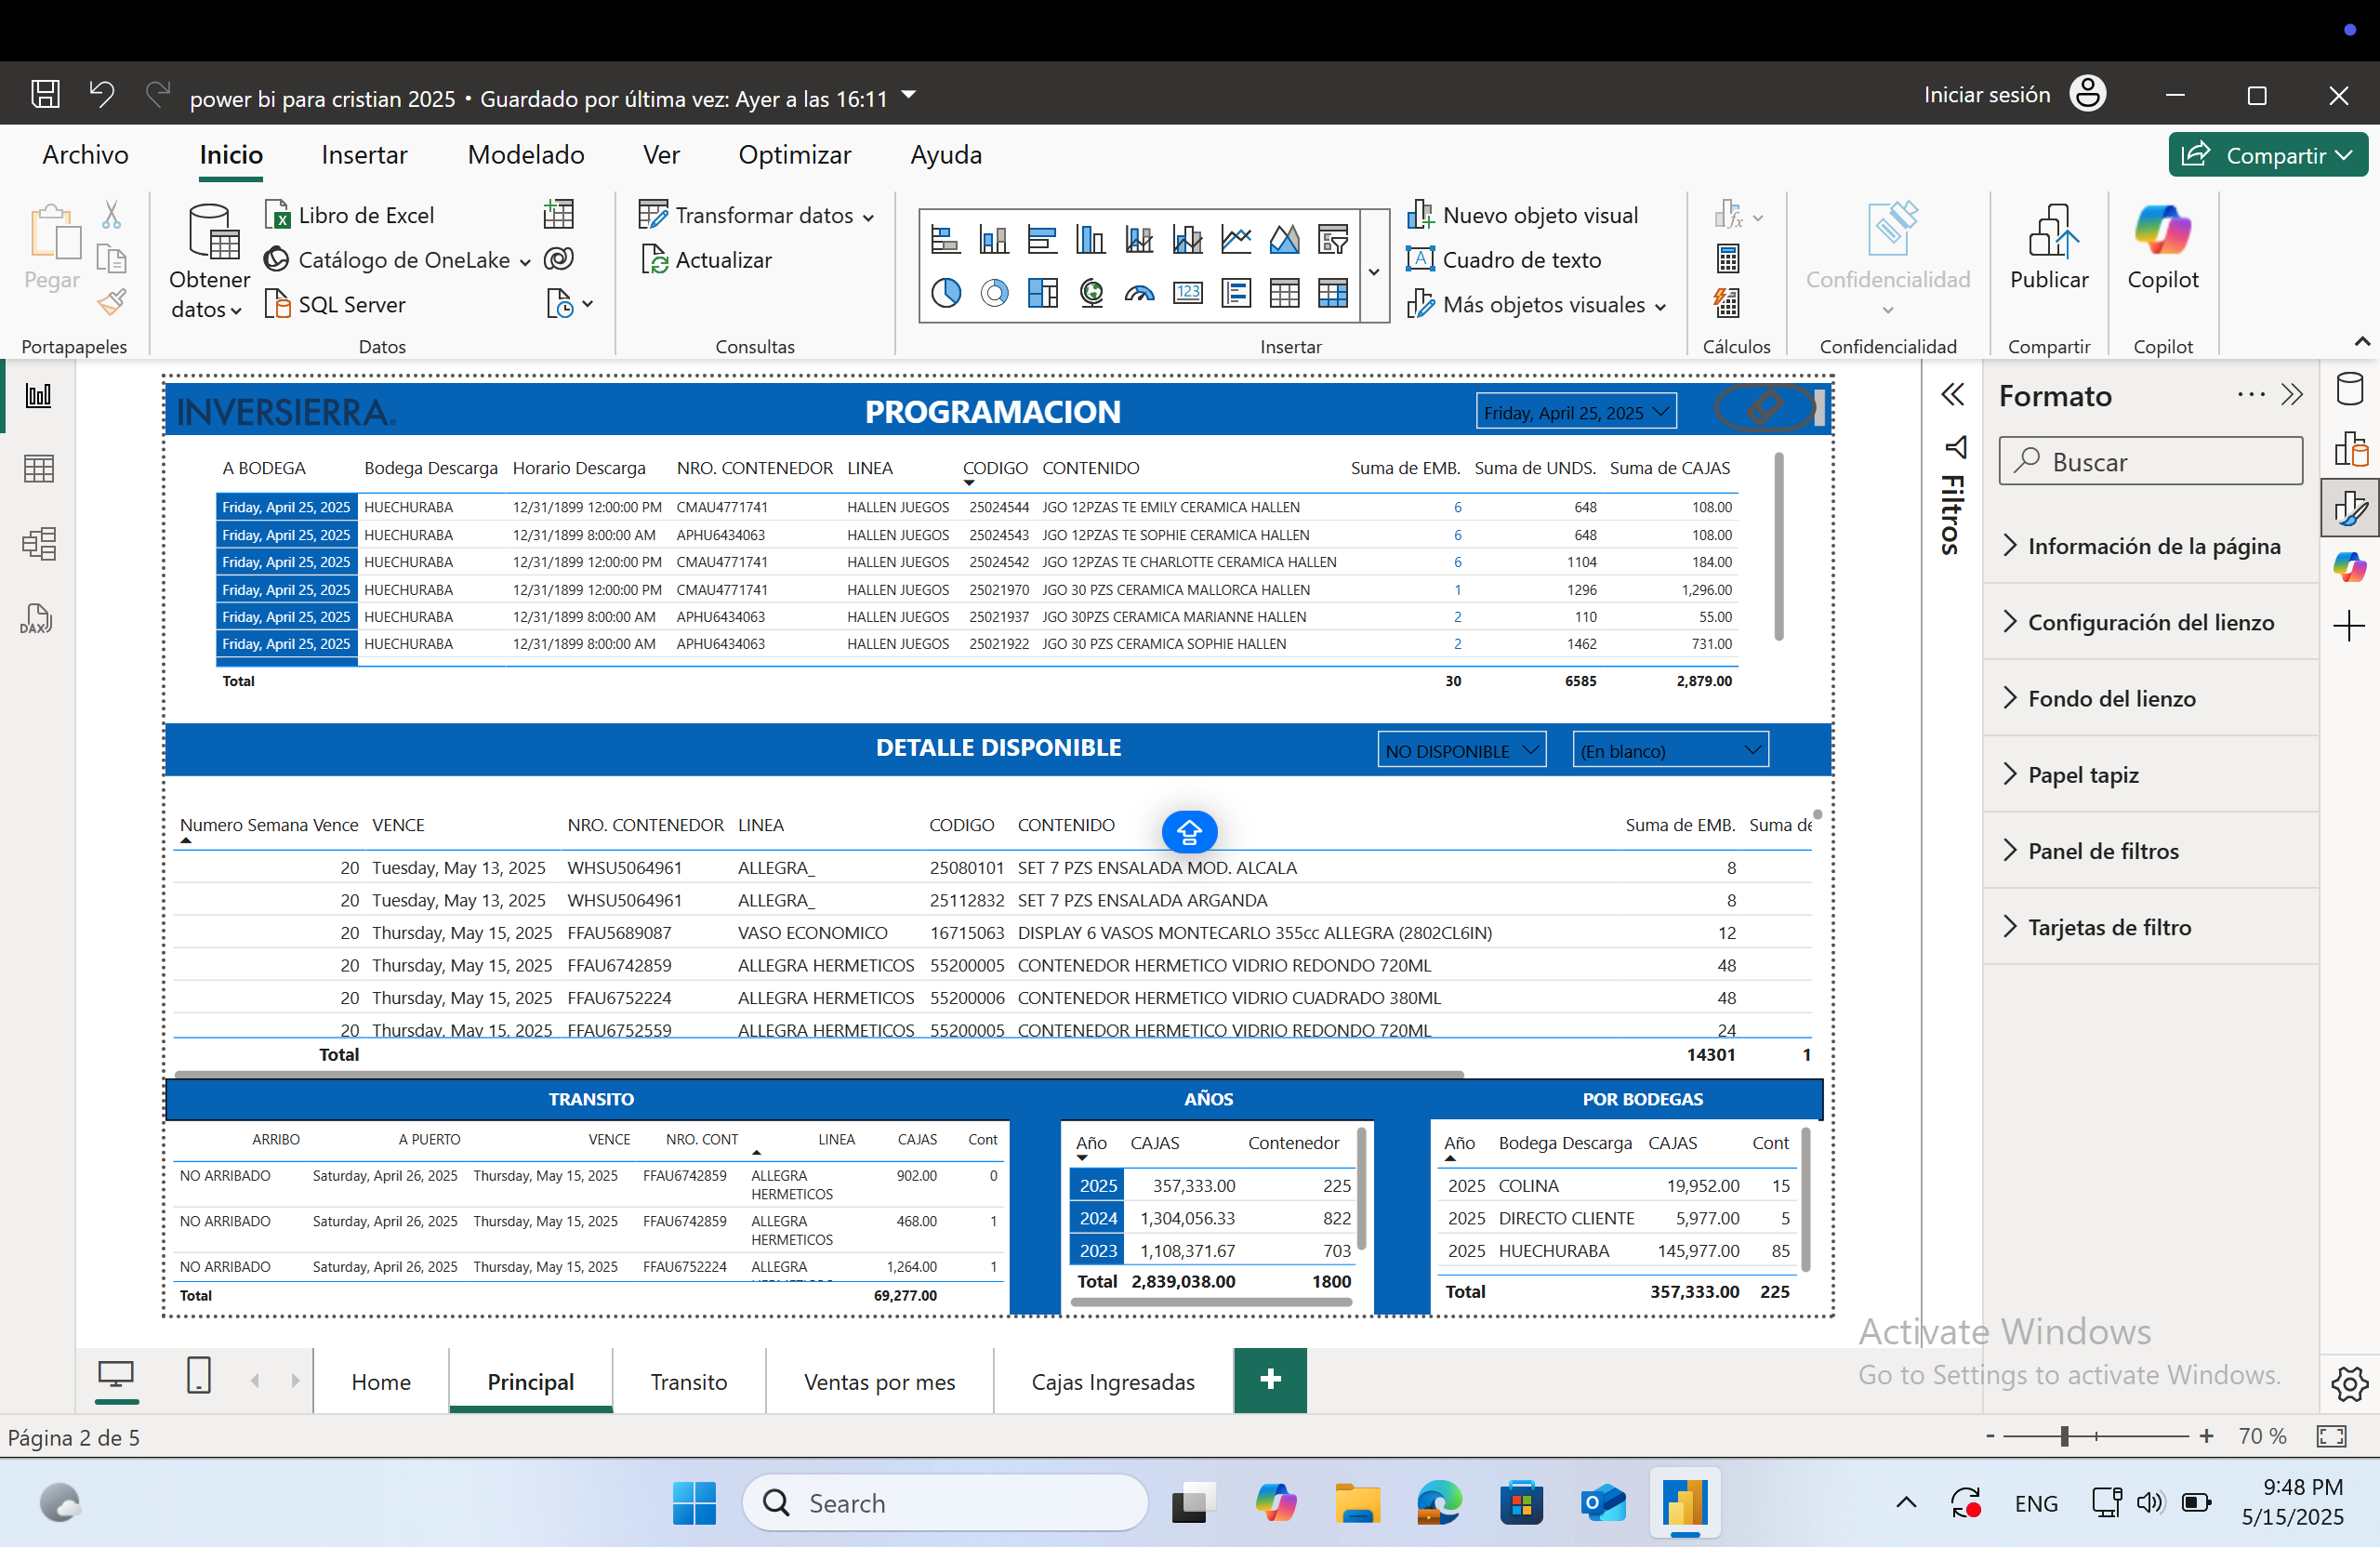Viewport: 2380px width, 1547px height.
Task: Insert a map visual using the globe icon
Action: point(1091,293)
